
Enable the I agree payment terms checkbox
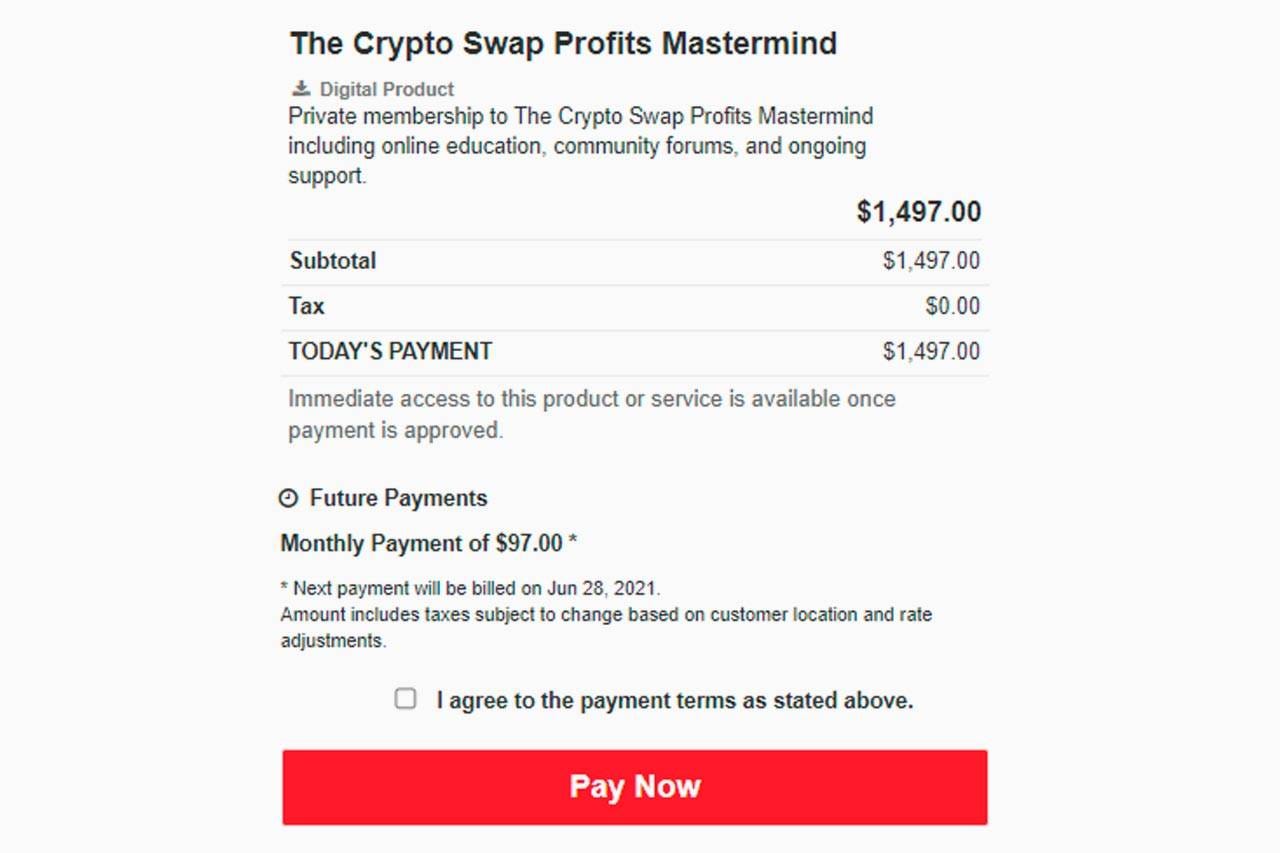point(405,698)
